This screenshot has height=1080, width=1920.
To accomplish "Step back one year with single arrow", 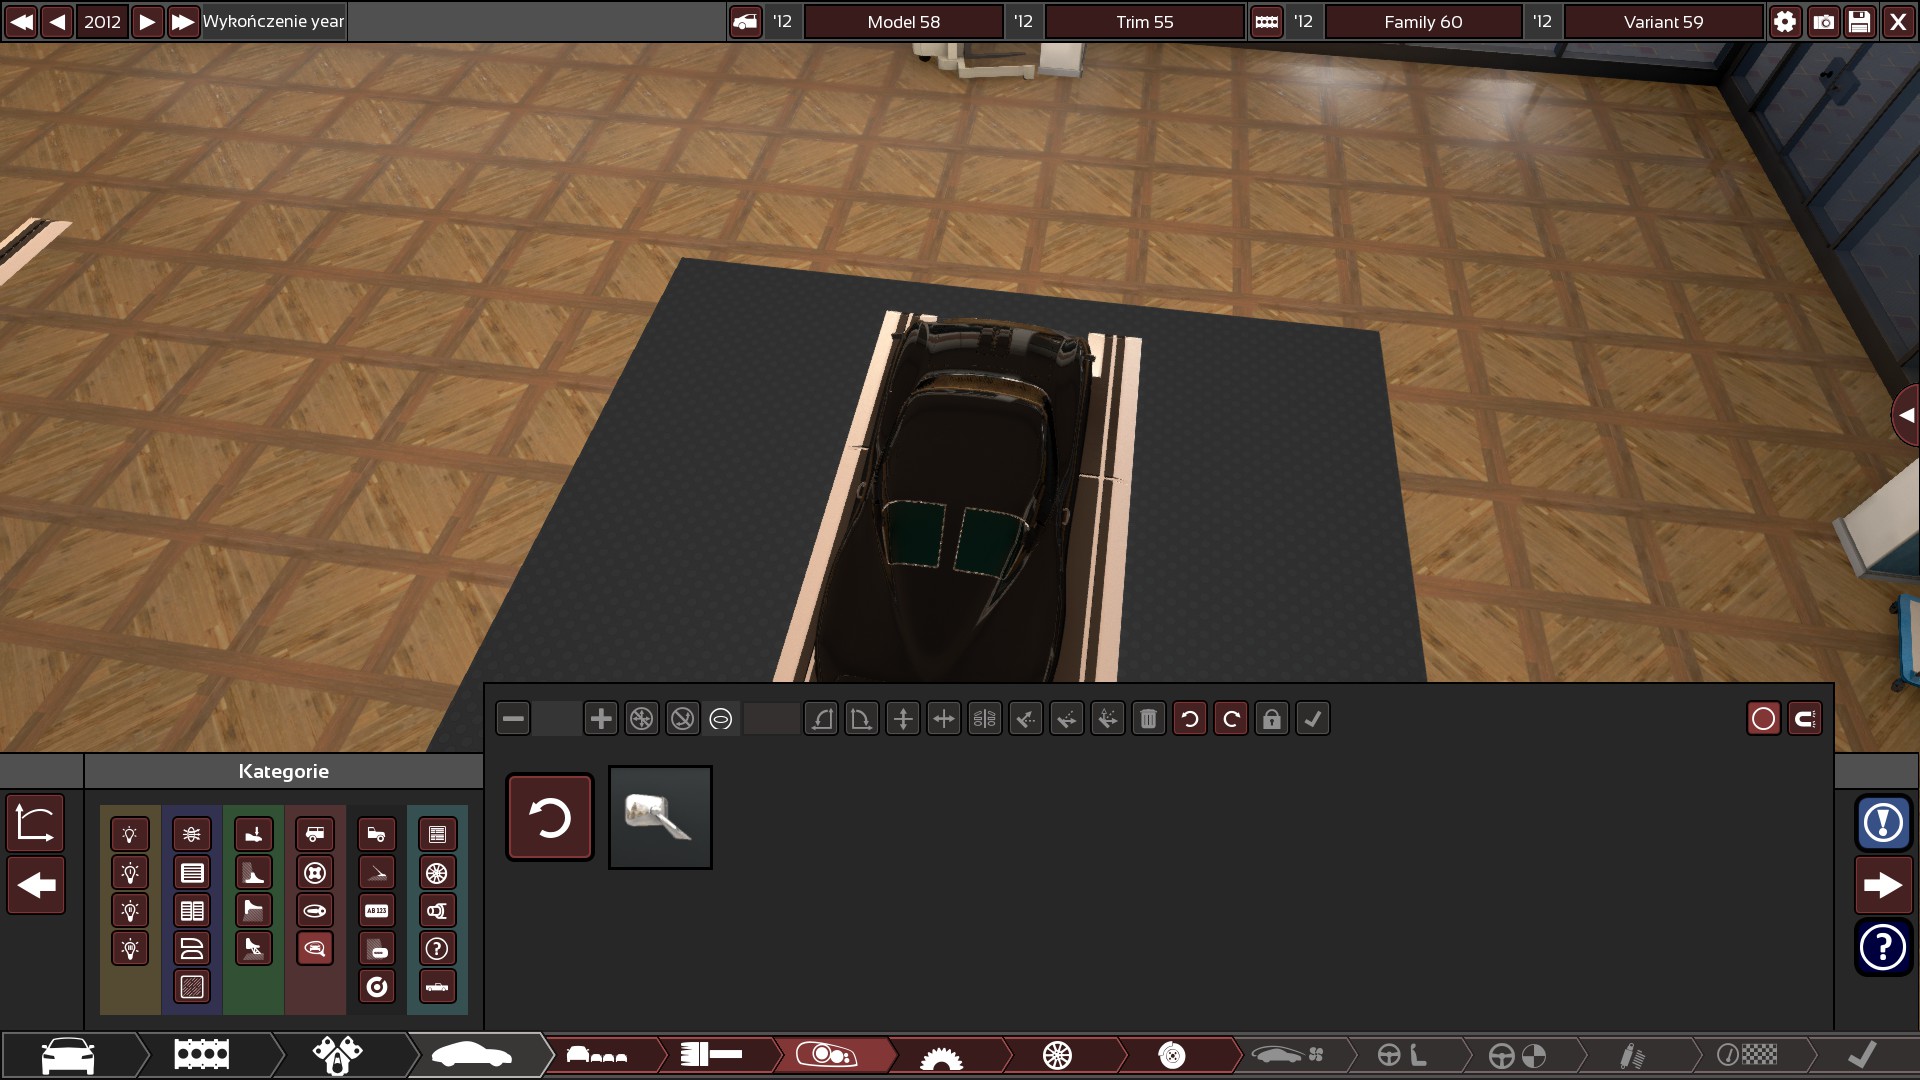I will [57, 21].
